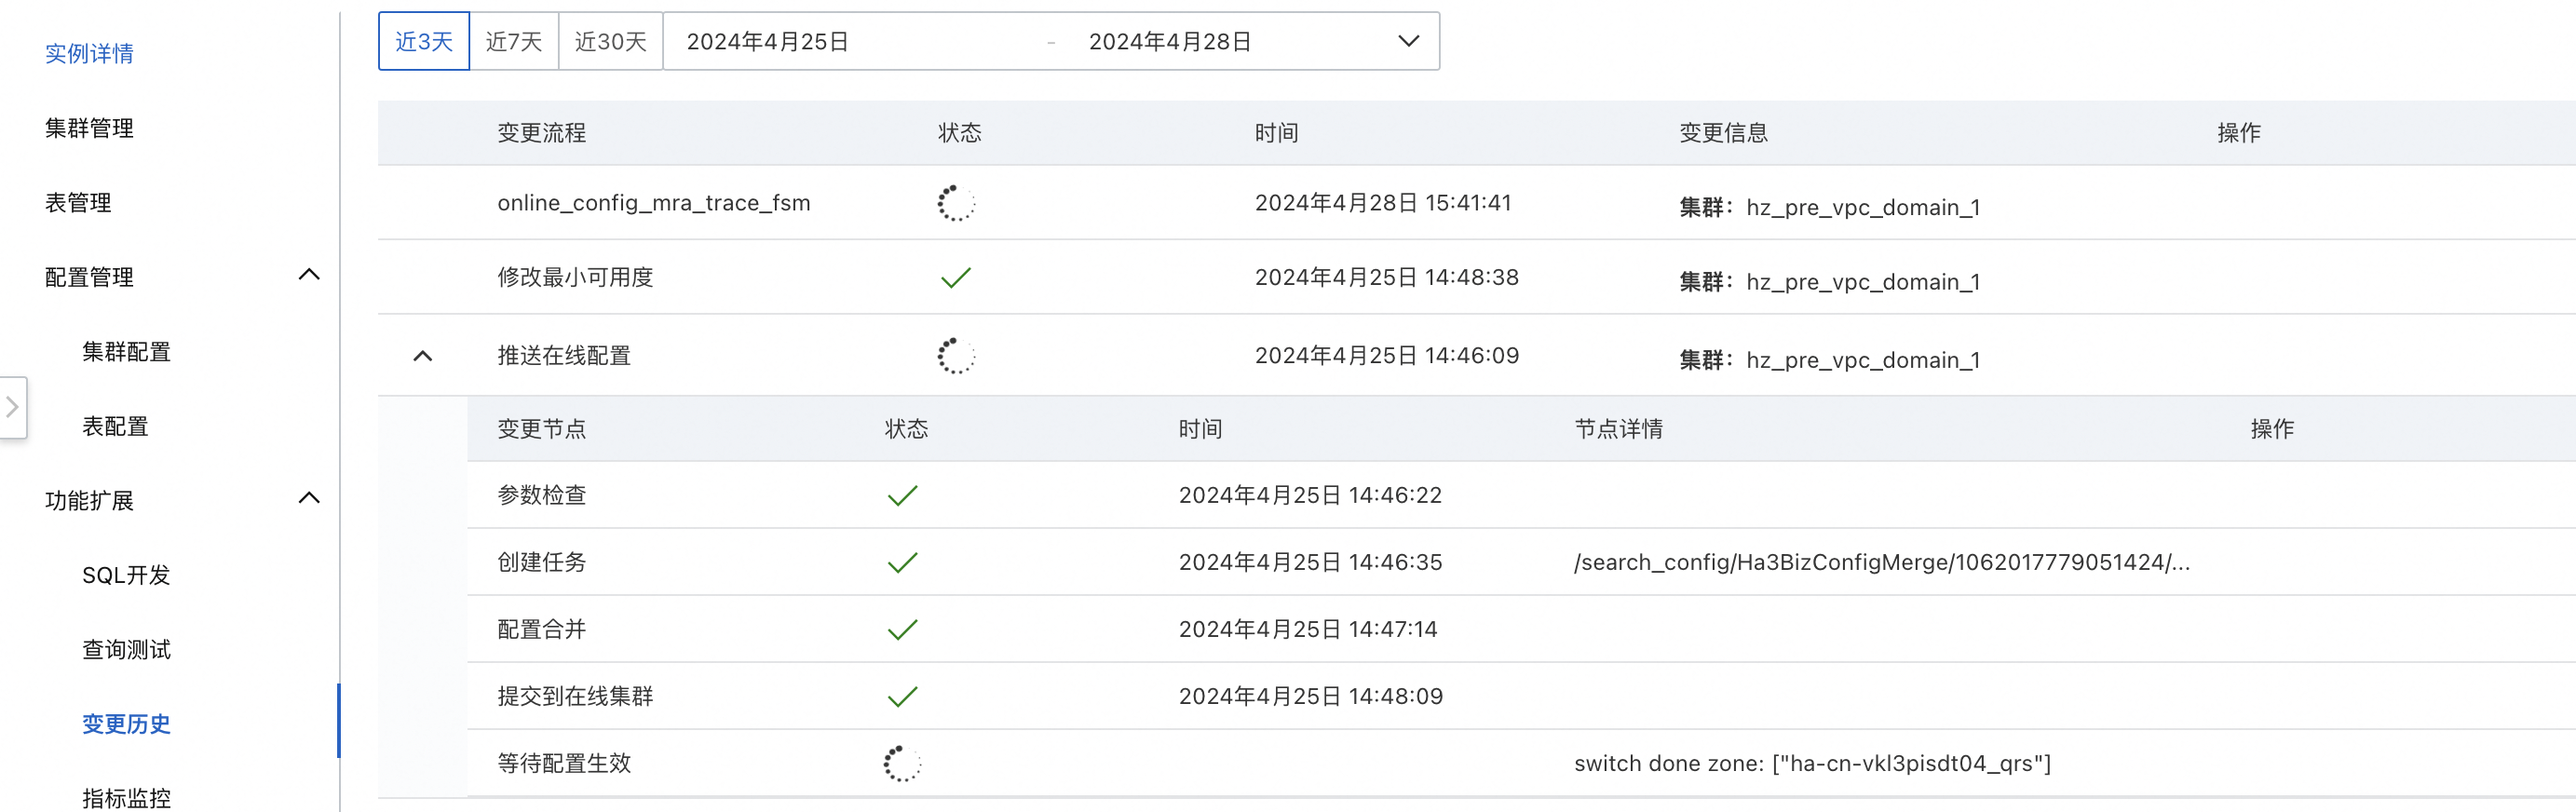Collapse the 功能扩展 sidebar section

[x=309, y=498]
